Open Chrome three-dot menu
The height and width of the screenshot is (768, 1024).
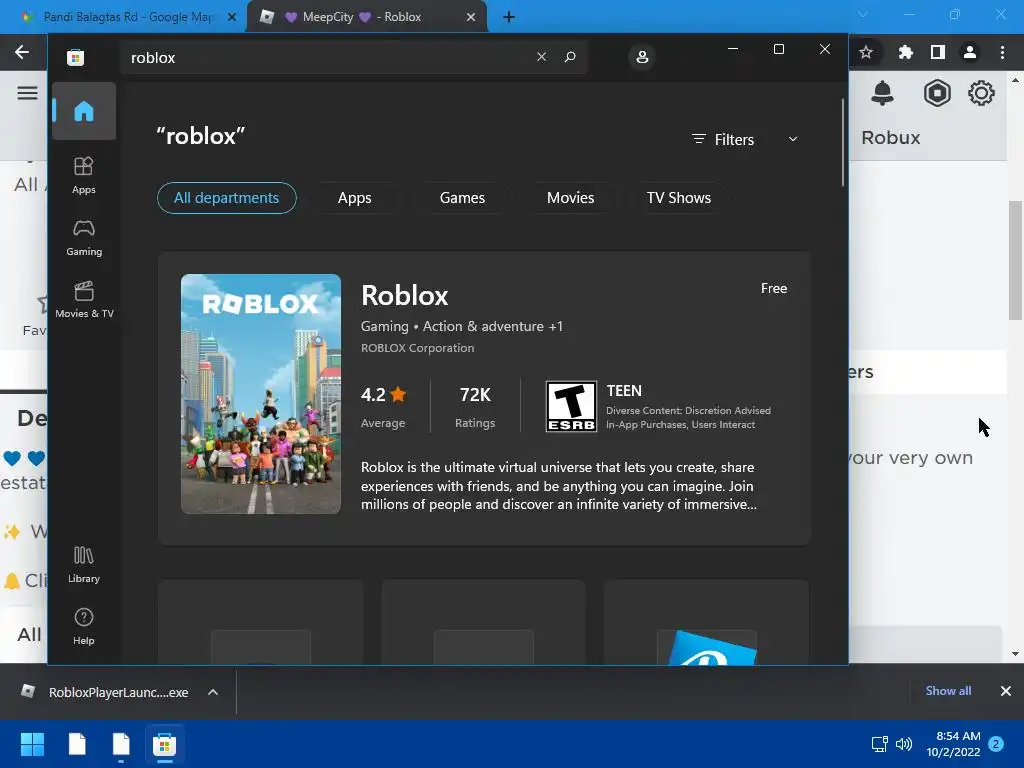point(1002,52)
